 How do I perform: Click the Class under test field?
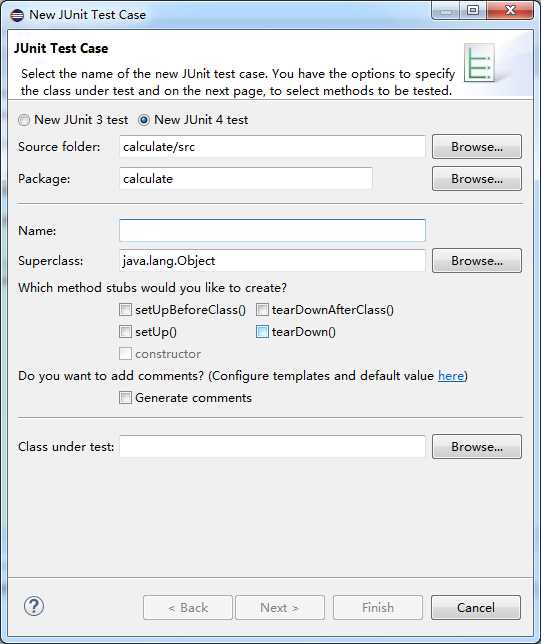point(272,446)
